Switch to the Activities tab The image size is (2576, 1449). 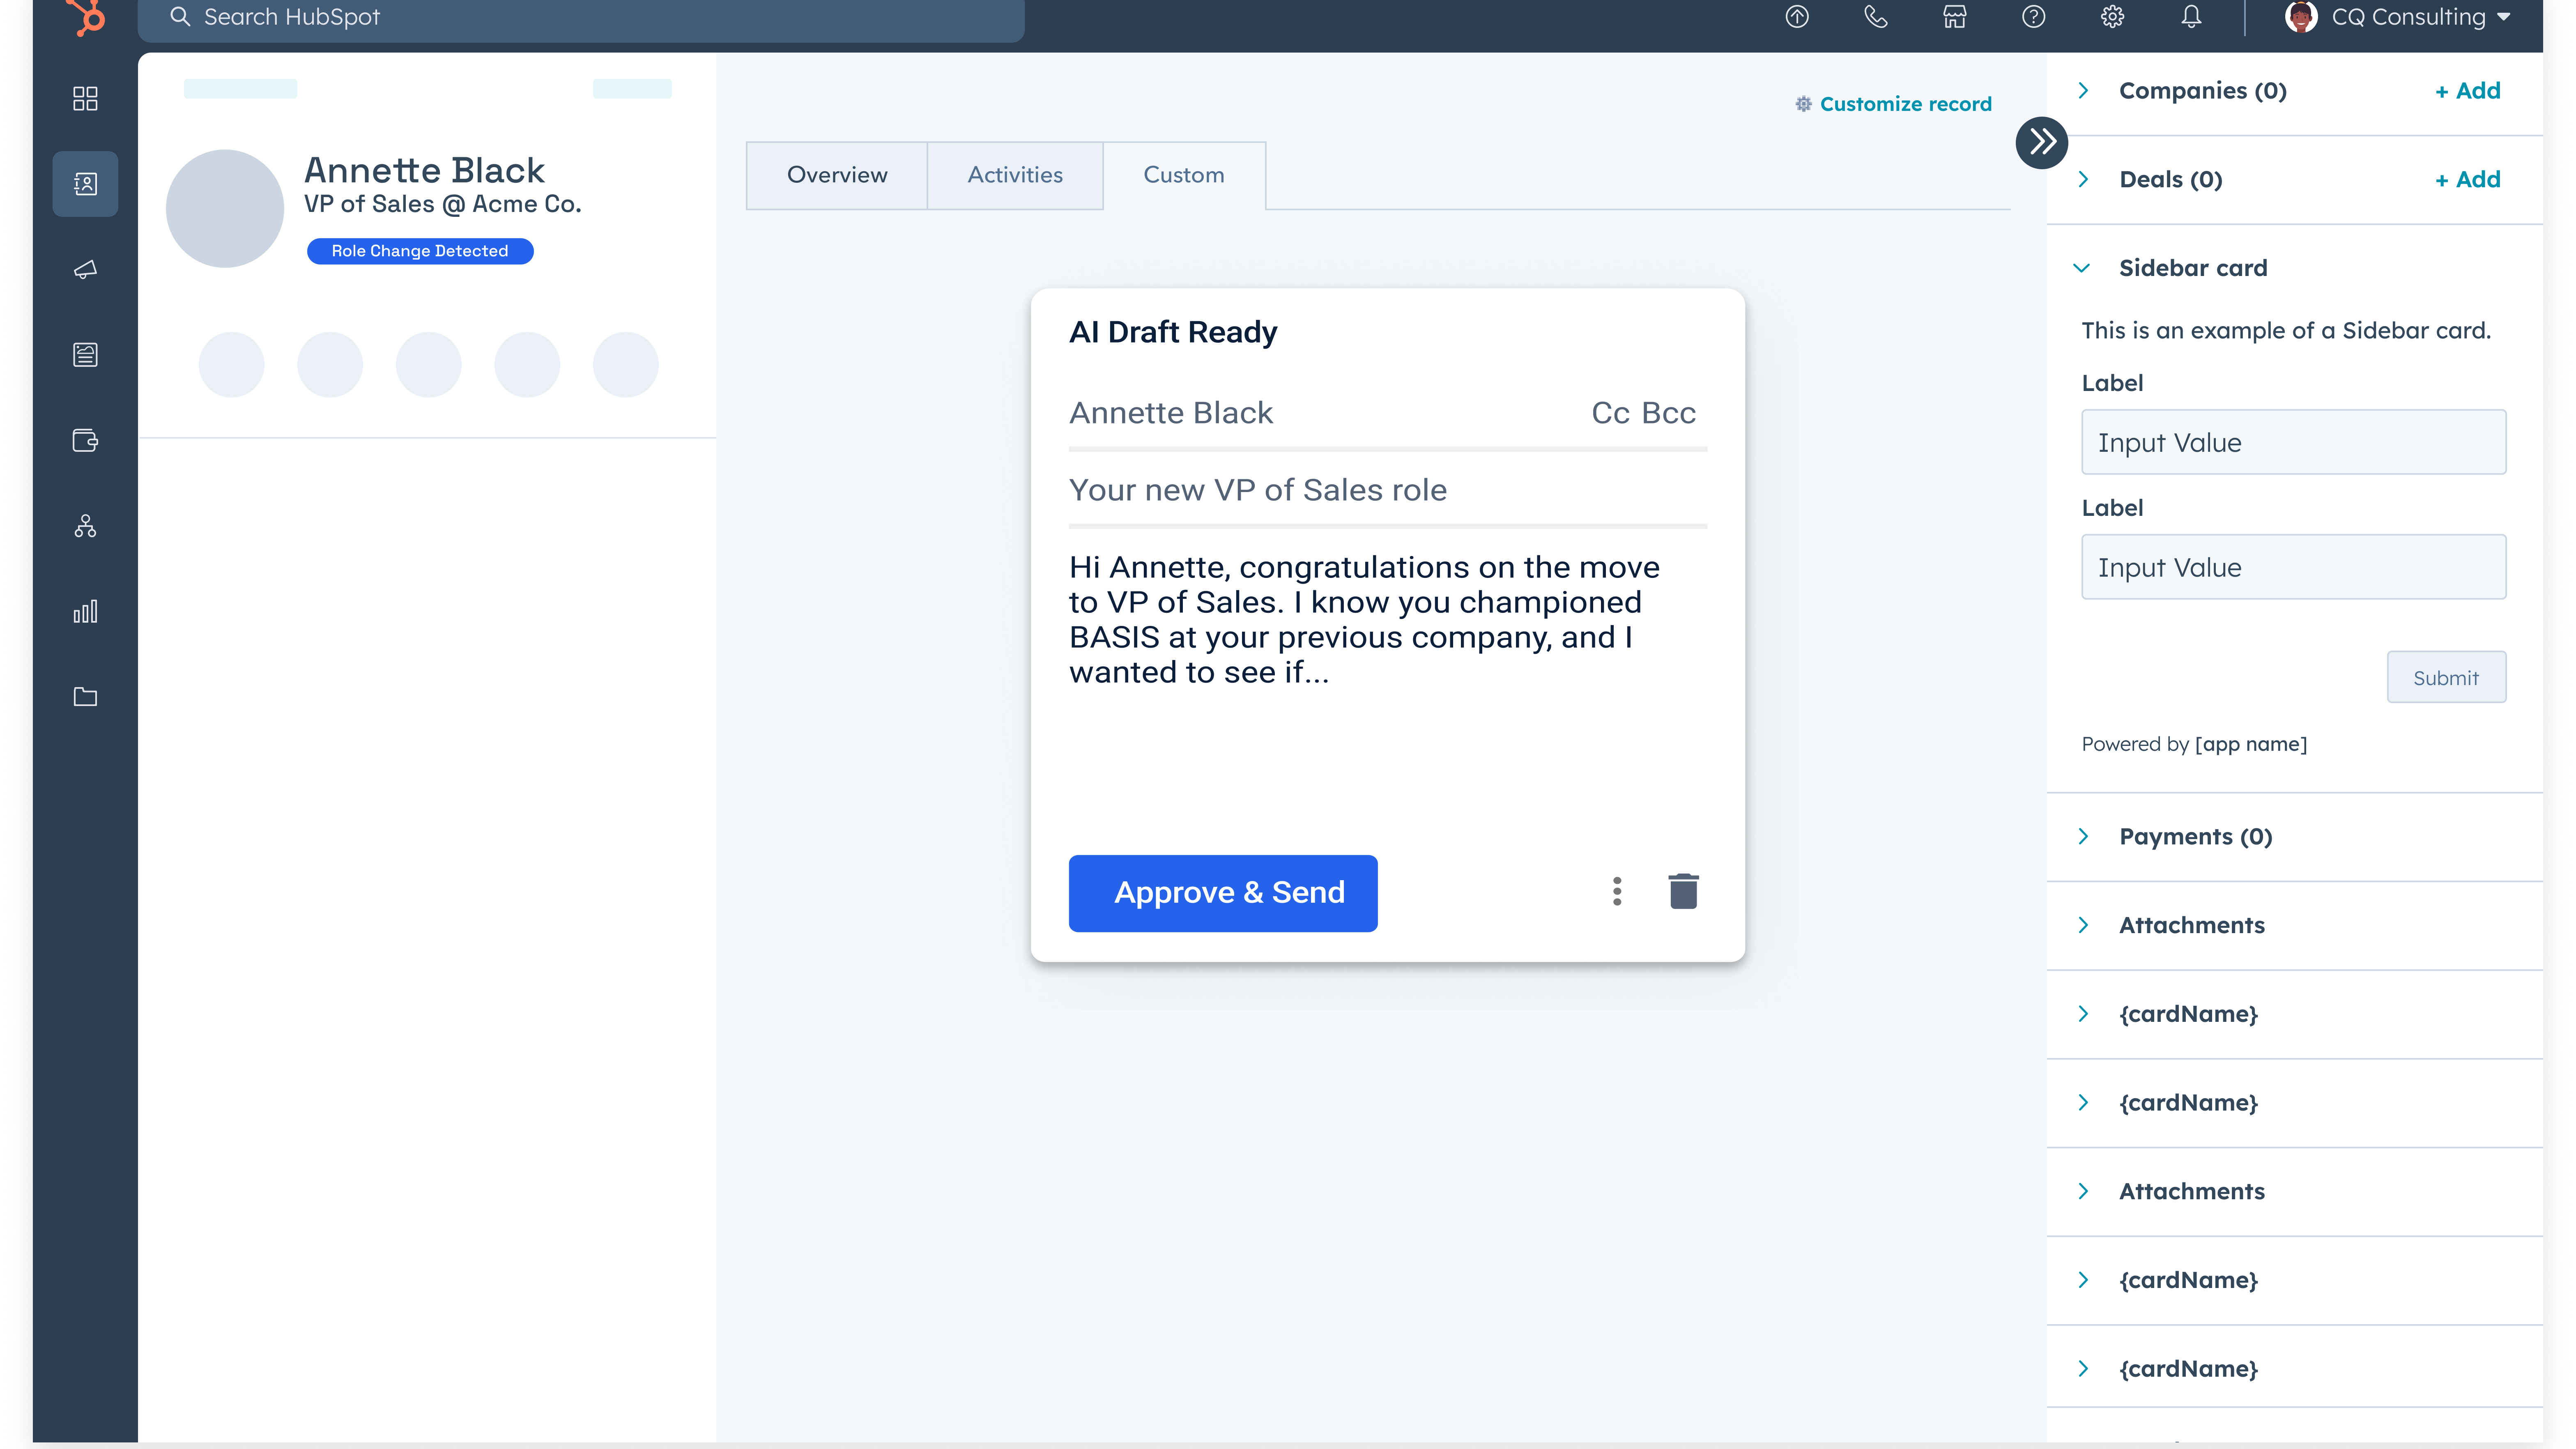[x=1015, y=175]
